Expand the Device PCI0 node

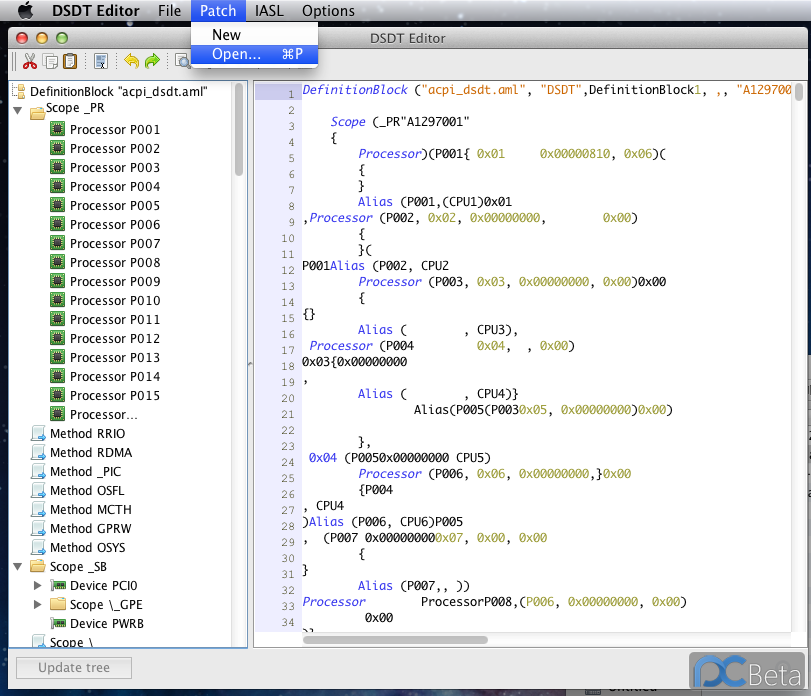[x=39, y=586]
